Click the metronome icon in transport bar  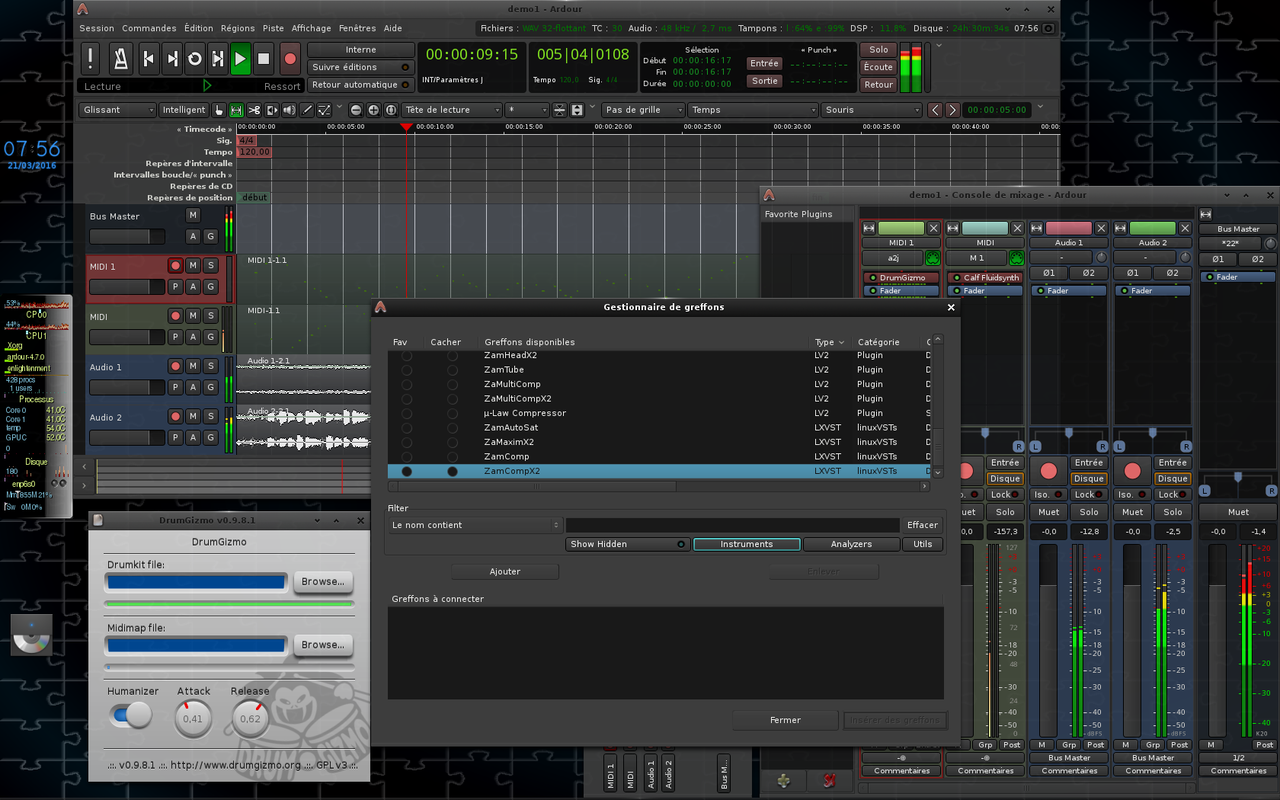pyautogui.click(x=120, y=58)
